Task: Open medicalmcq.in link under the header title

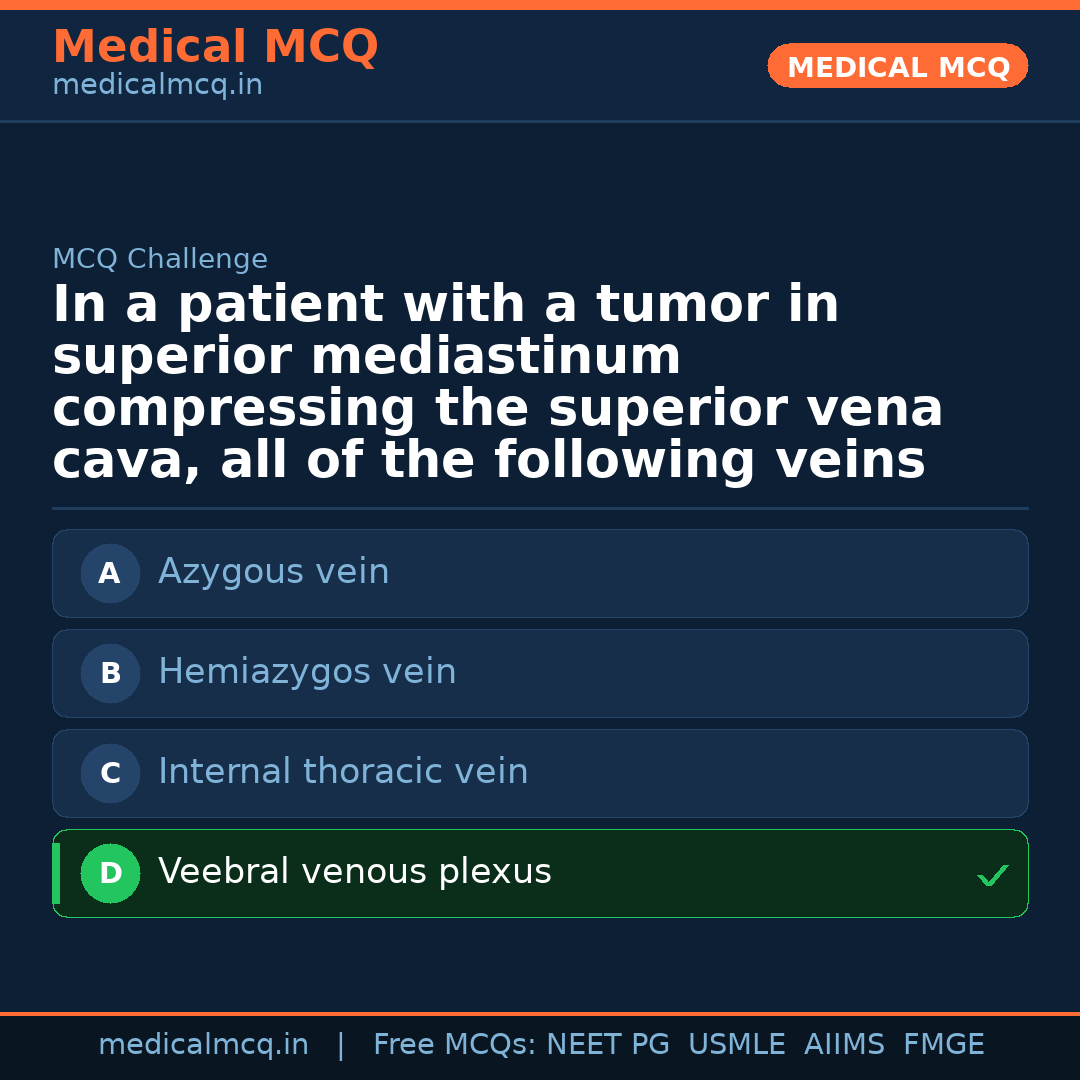Action: (157, 86)
